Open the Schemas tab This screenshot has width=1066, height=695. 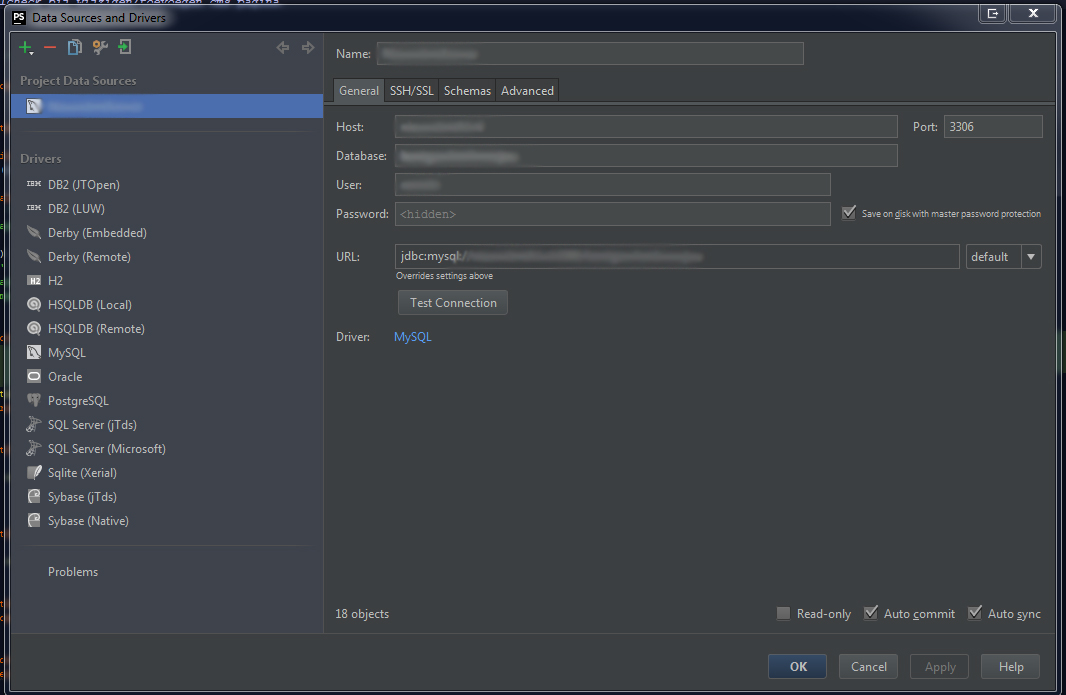pos(467,90)
